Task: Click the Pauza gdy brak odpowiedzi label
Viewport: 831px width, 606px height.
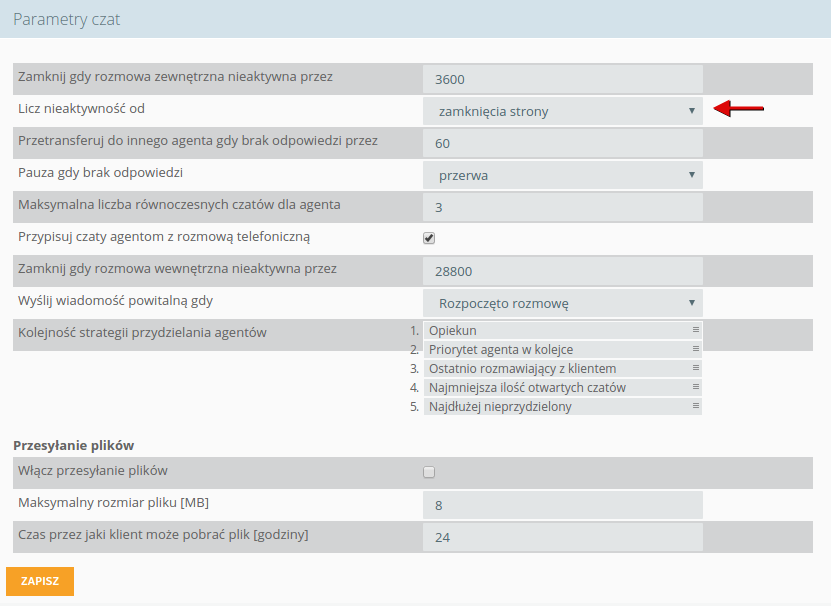Action: pos(100,173)
